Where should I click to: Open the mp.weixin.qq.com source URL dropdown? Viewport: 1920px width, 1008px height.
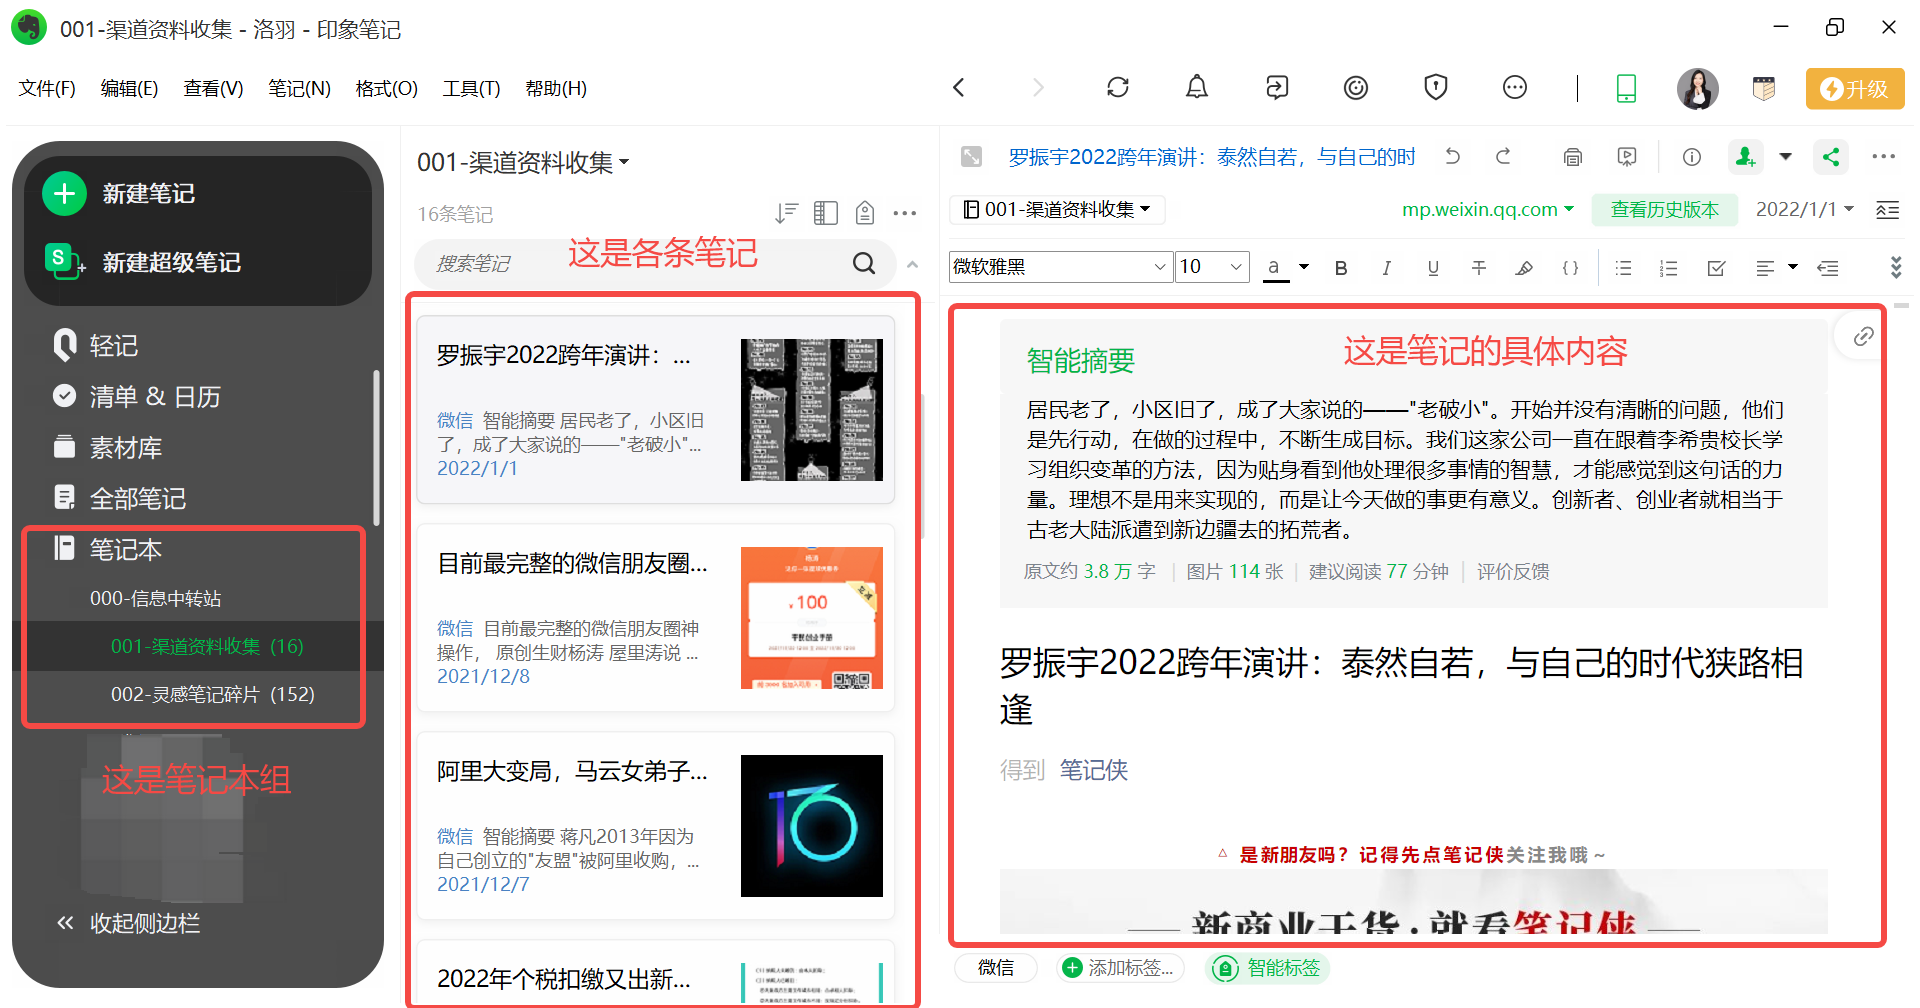coord(1488,209)
